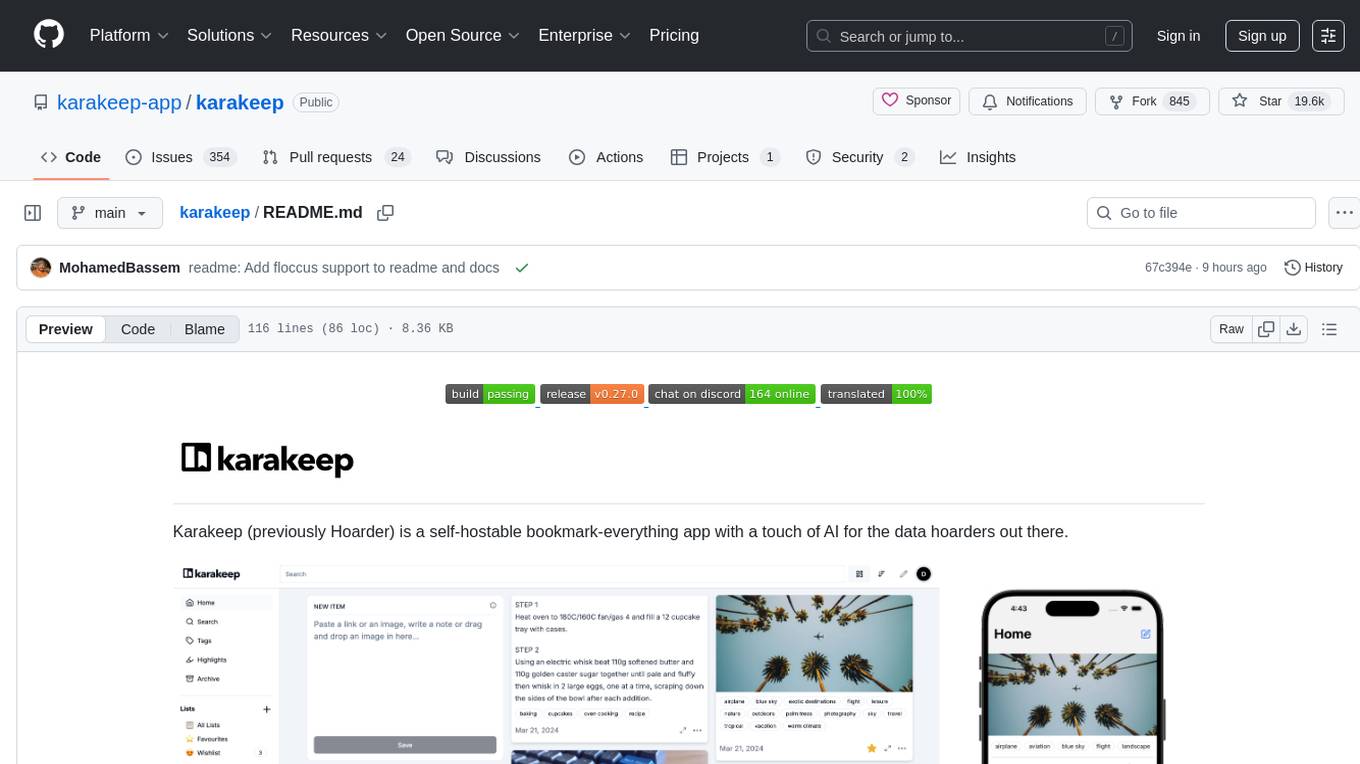Switch to Blame file view

coord(204,329)
